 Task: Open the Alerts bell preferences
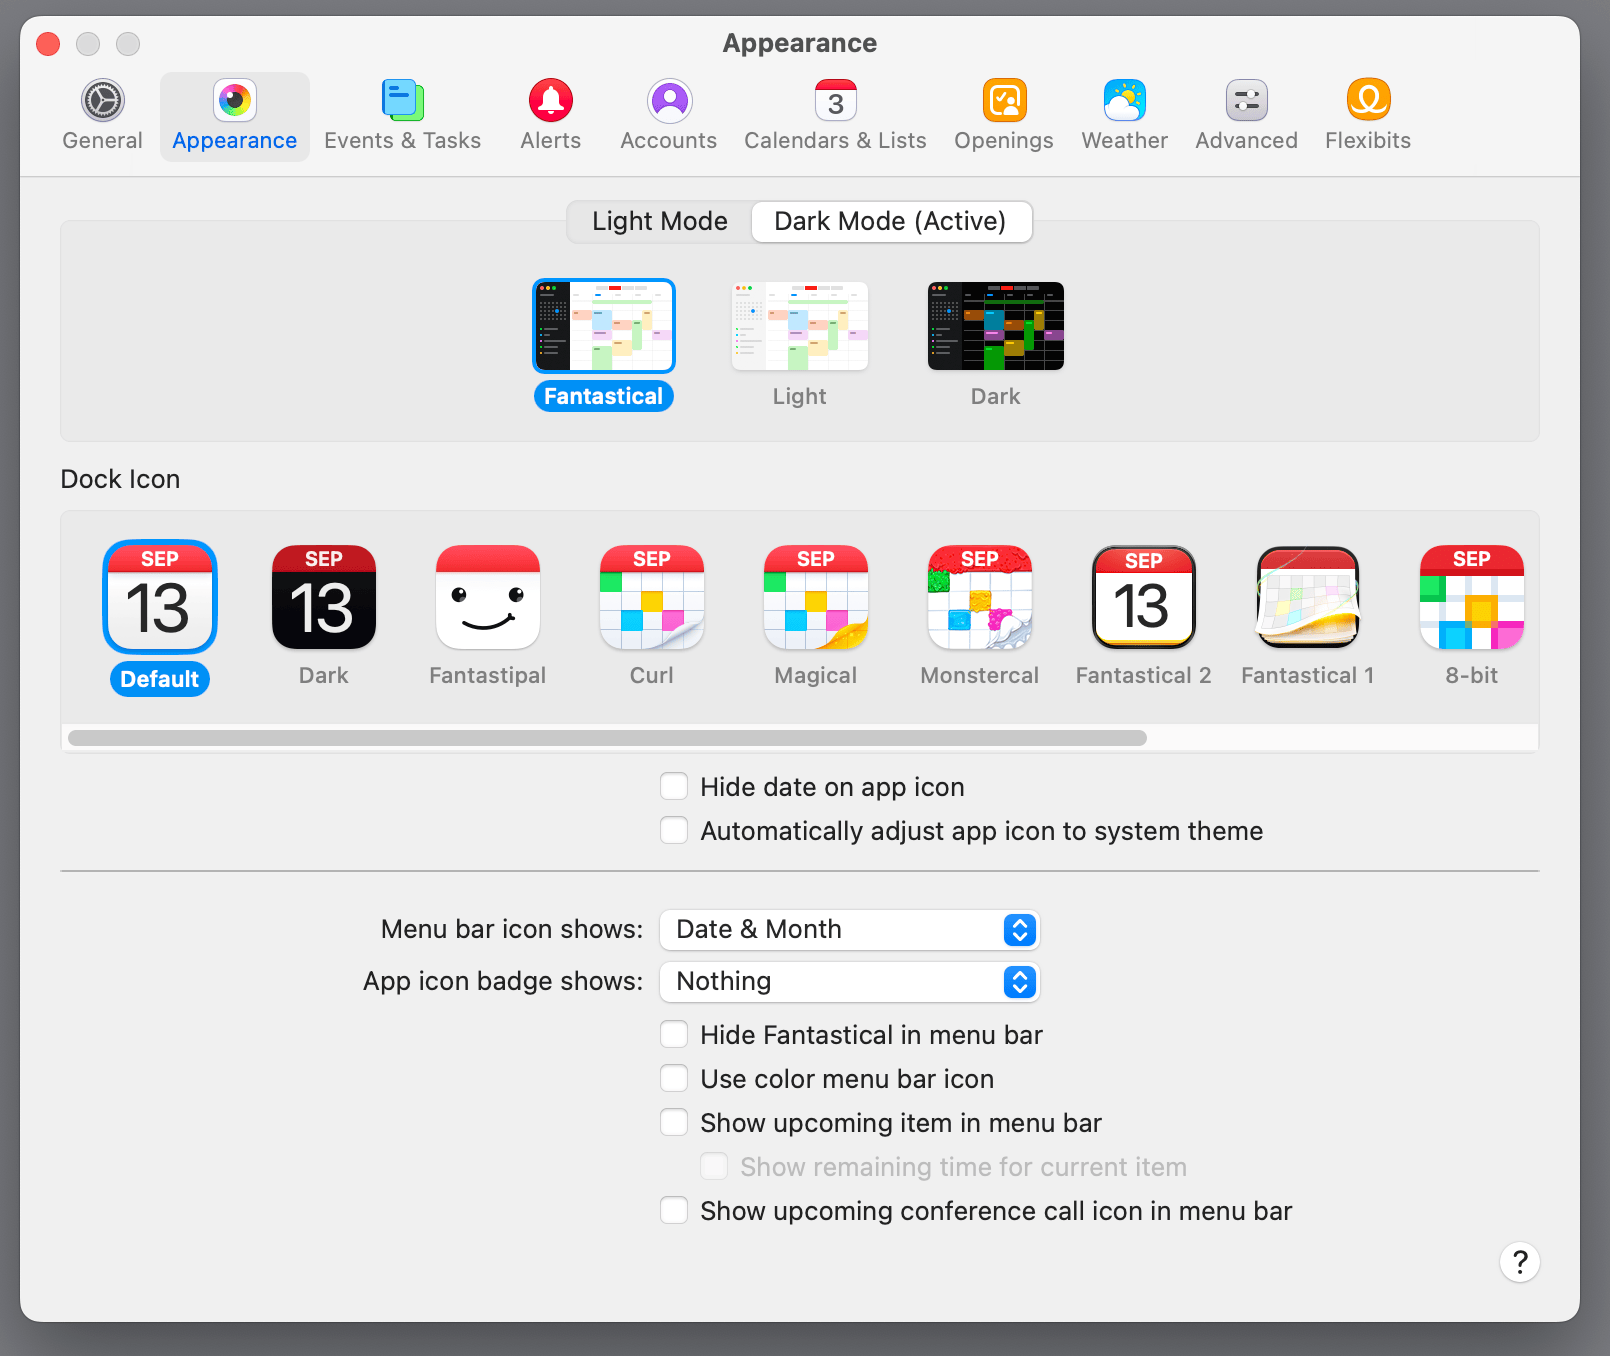pyautogui.click(x=550, y=116)
